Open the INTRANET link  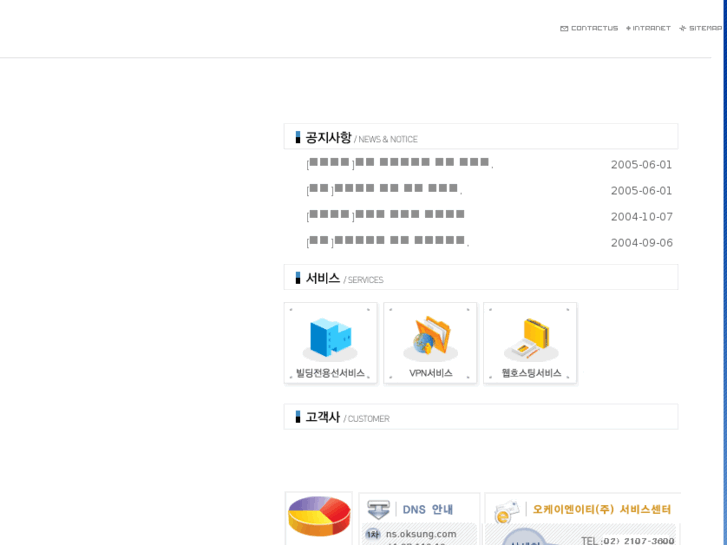pos(648,28)
